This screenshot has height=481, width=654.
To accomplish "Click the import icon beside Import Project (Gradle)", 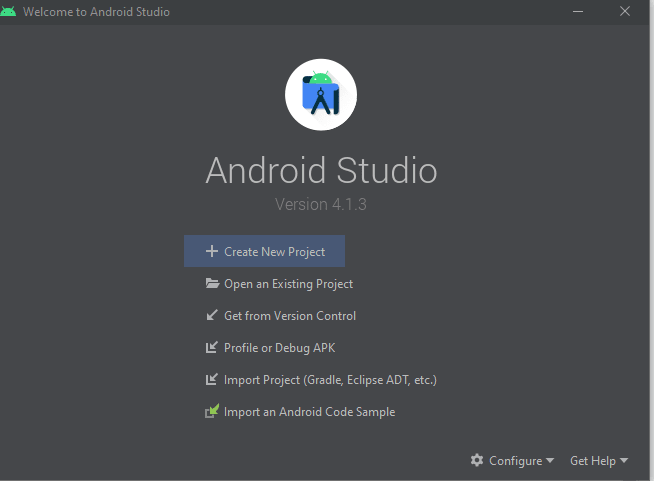I will [212, 379].
